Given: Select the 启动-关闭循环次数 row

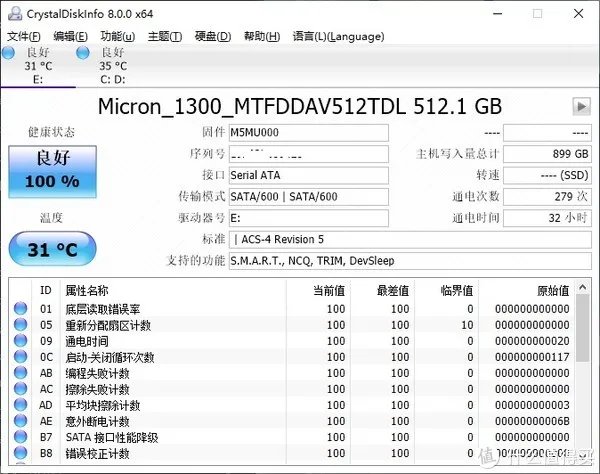Looking at the screenshot, I should pyautogui.click(x=292, y=357).
